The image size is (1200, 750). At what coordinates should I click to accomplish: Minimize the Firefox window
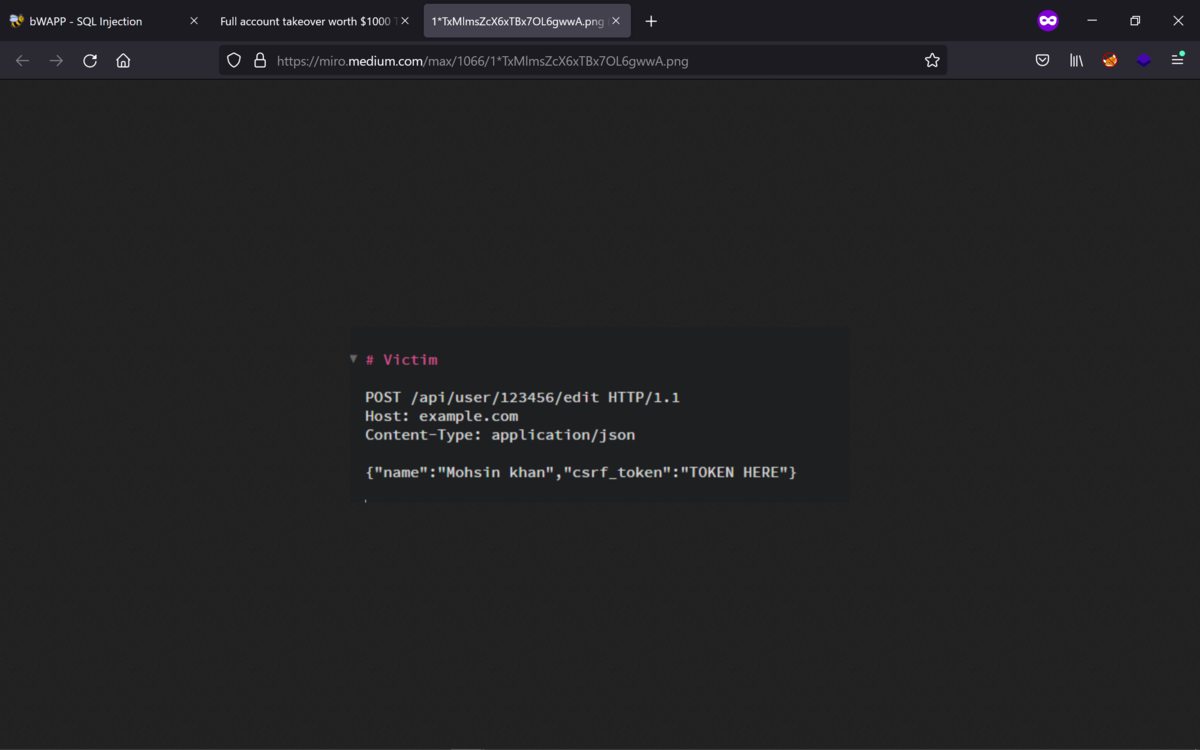(x=1092, y=20)
